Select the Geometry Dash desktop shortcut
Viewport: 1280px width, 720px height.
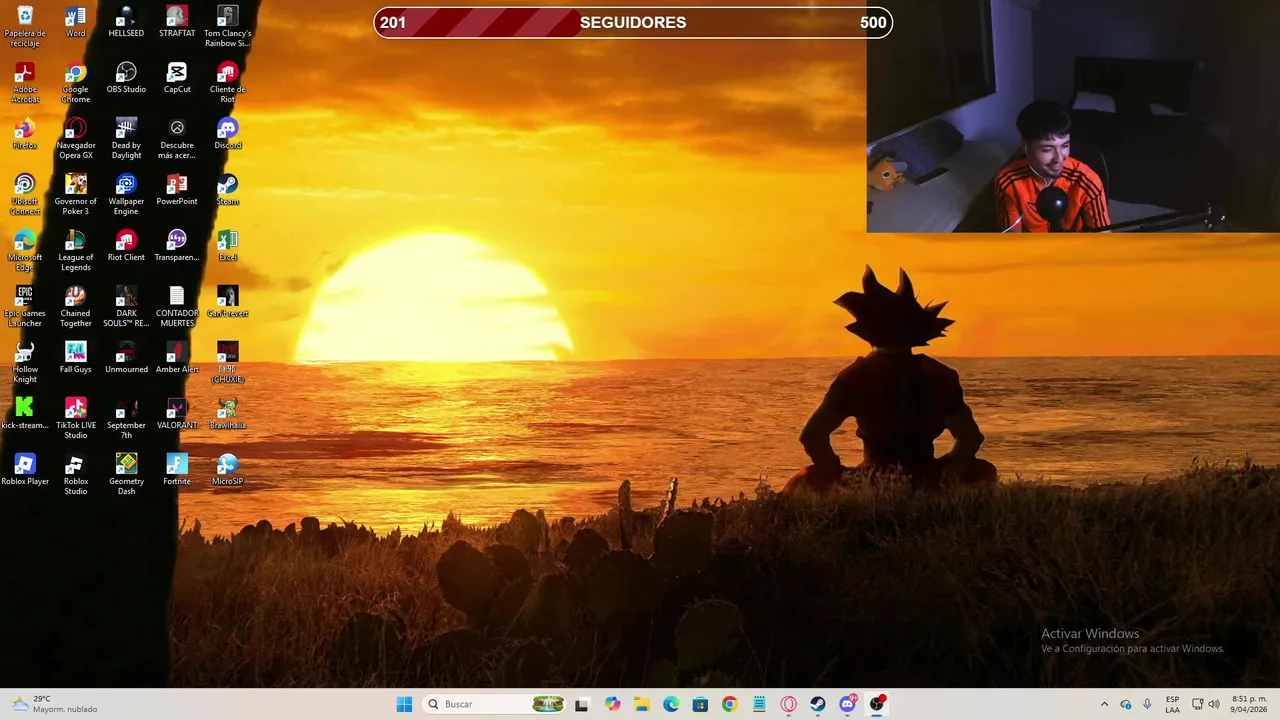(126, 475)
